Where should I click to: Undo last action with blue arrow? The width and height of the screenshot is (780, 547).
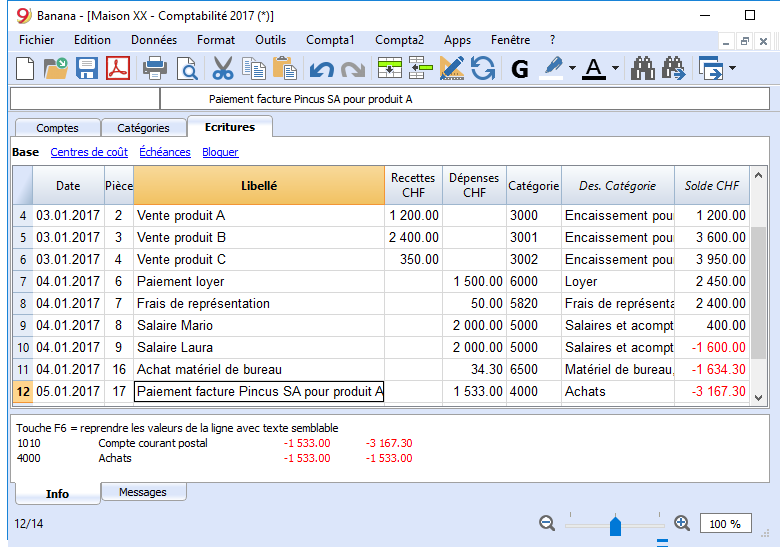coord(321,69)
